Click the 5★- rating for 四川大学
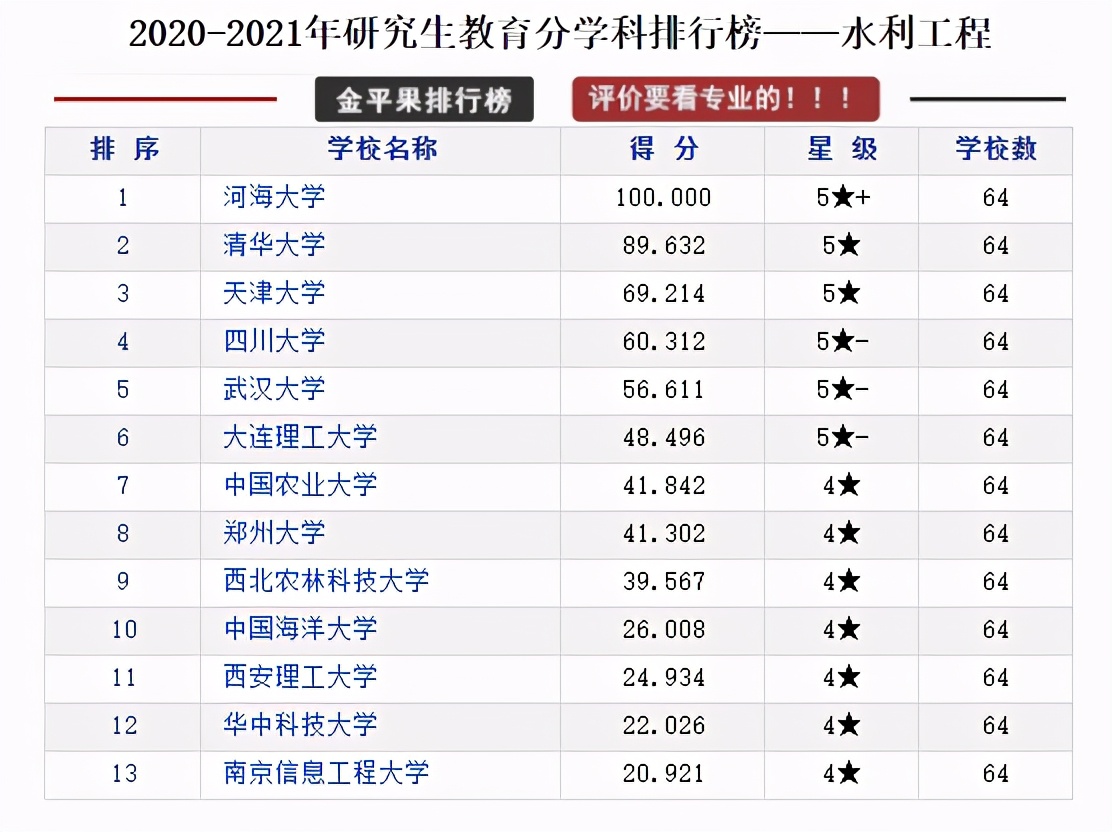 click(840, 342)
